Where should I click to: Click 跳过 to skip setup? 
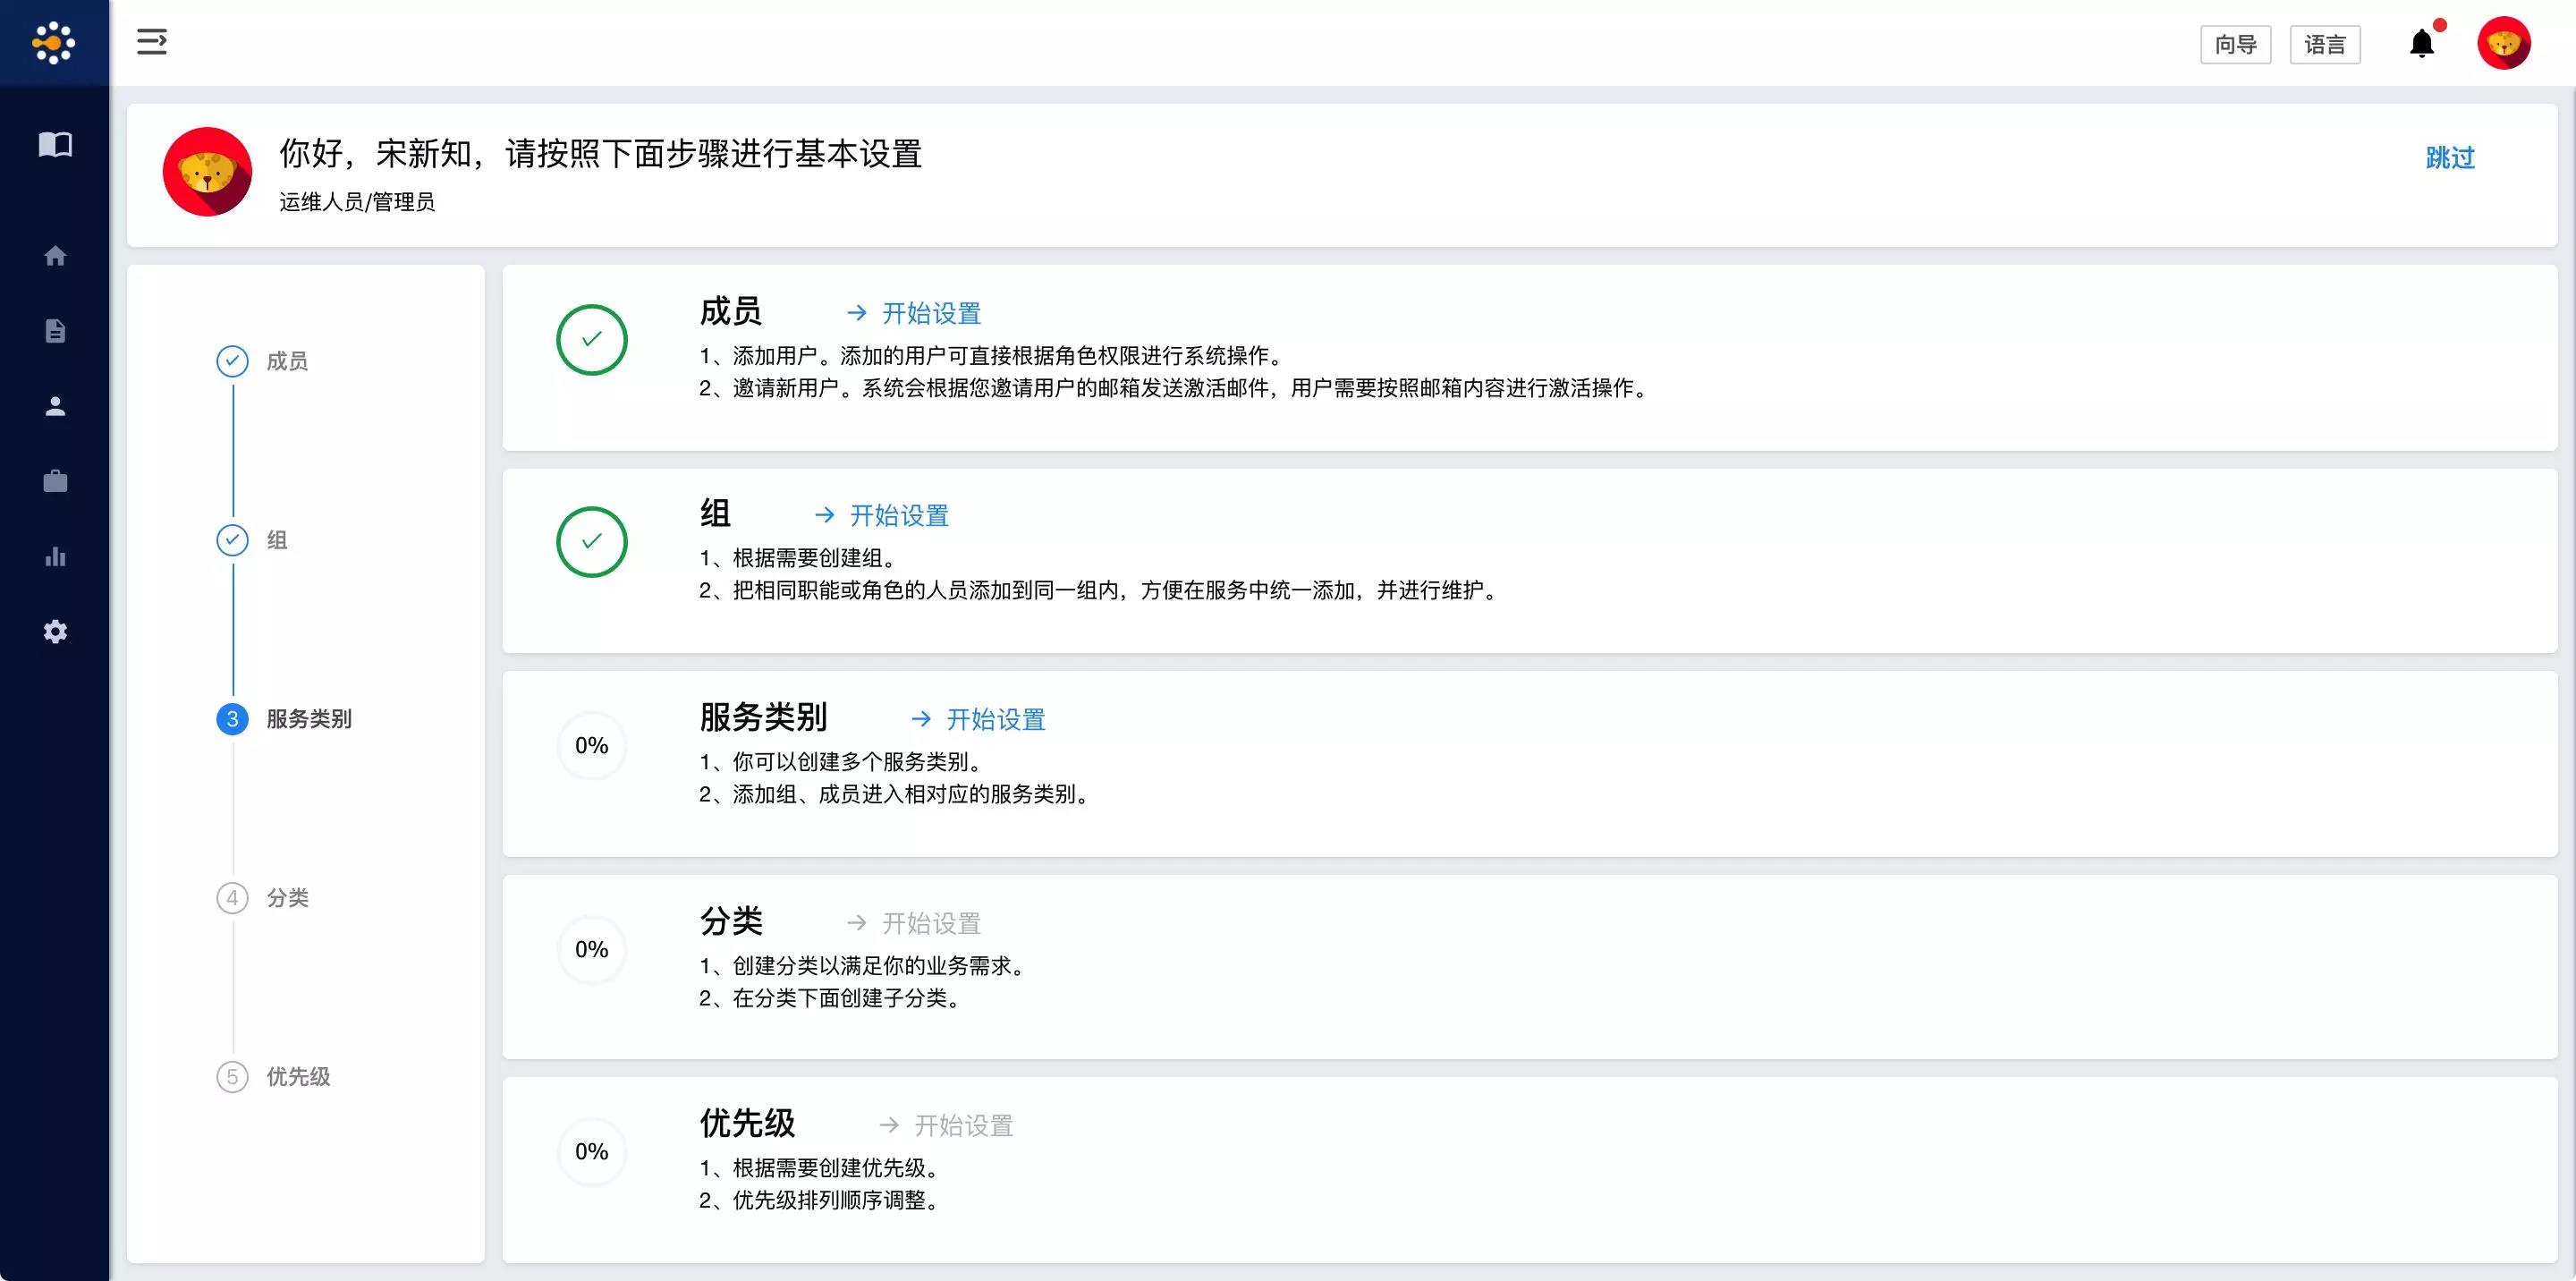(2449, 158)
